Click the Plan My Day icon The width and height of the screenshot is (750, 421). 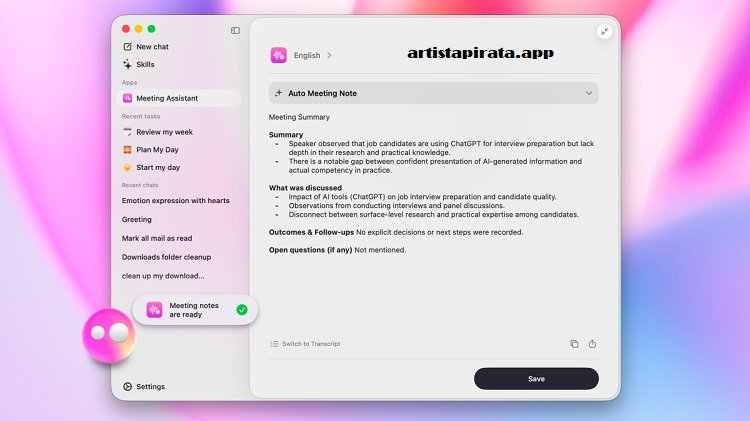[127, 150]
